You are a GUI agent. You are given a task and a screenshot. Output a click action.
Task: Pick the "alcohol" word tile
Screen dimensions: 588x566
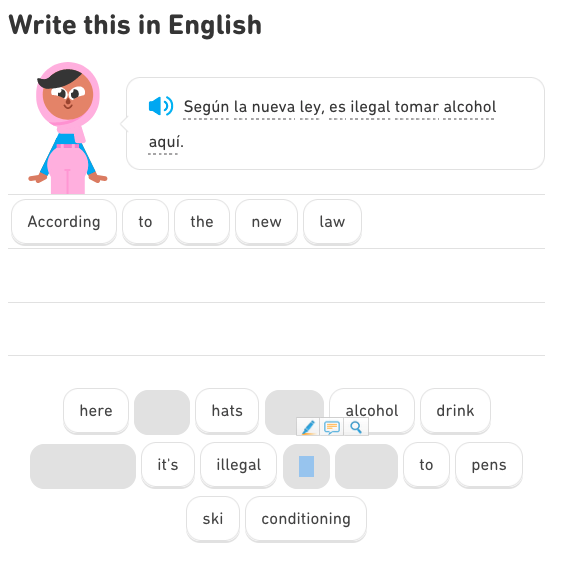point(372,411)
